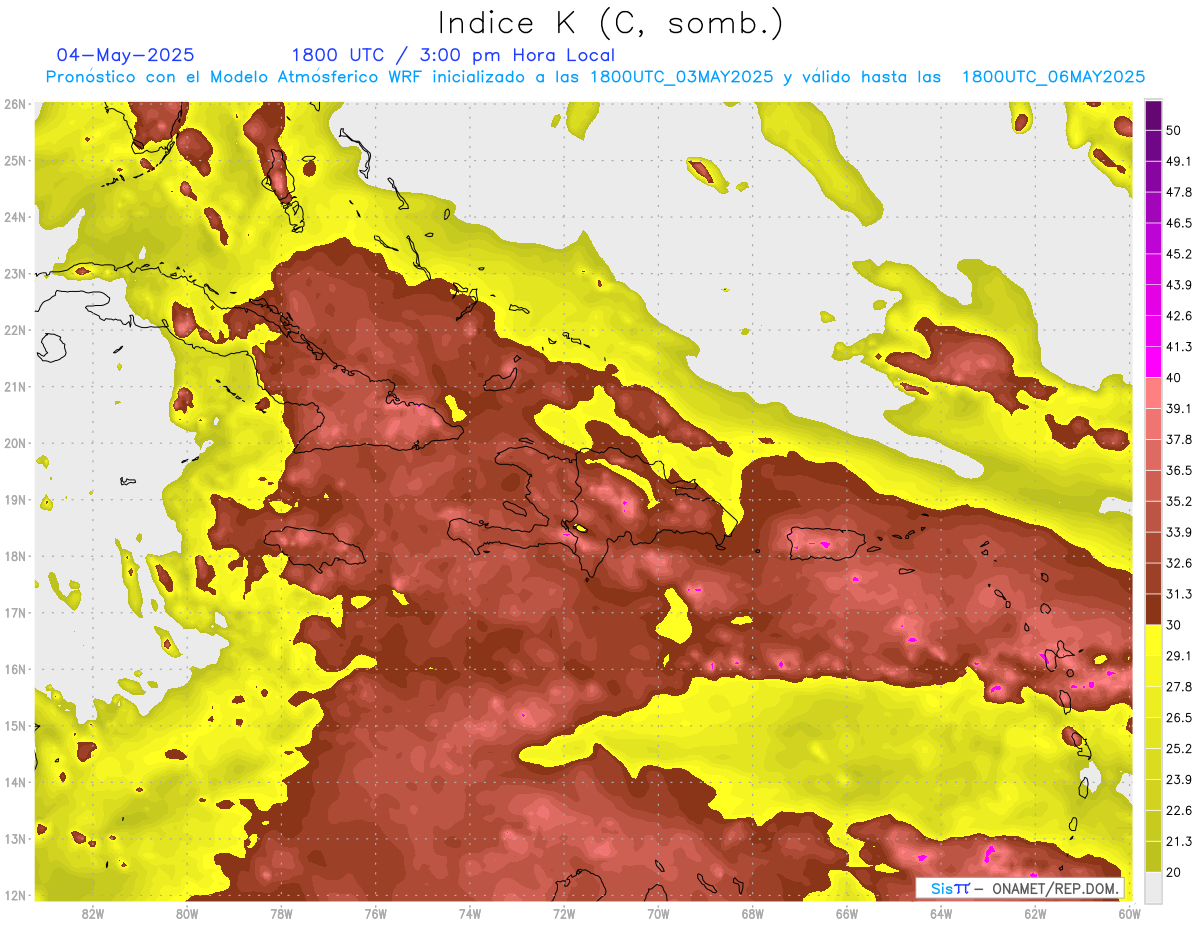The image size is (1200, 927).
Task: Click longitude axis label '76W'
Action: pos(375,913)
